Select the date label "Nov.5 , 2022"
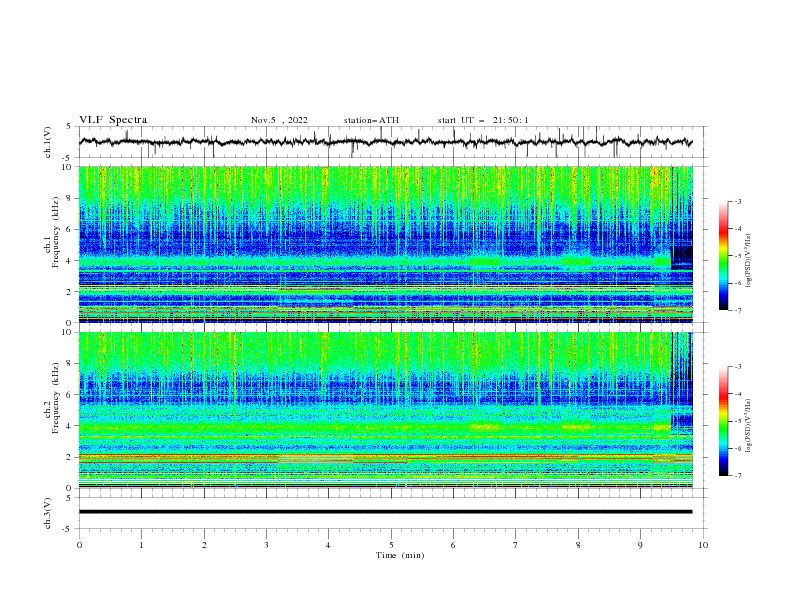 pyautogui.click(x=279, y=120)
